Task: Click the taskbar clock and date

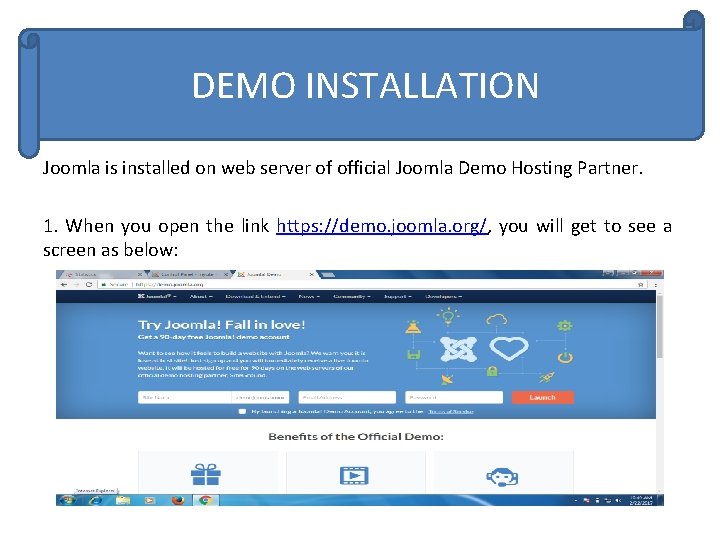Action: click(641, 500)
